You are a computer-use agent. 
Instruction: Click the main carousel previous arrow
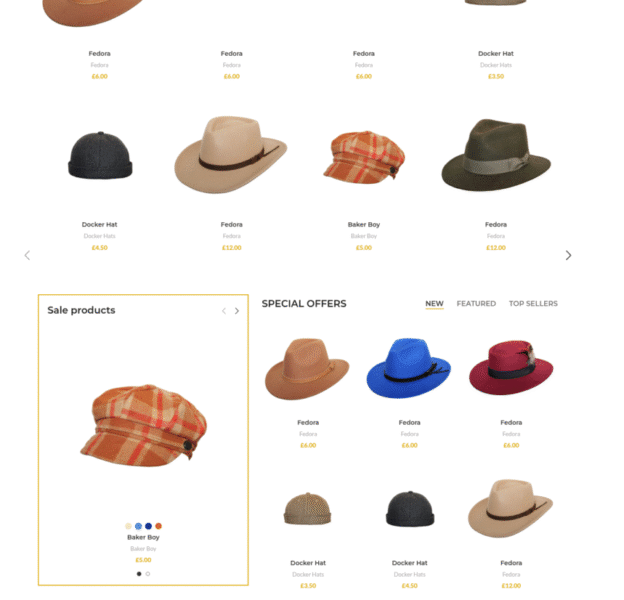pyautogui.click(x=27, y=255)
